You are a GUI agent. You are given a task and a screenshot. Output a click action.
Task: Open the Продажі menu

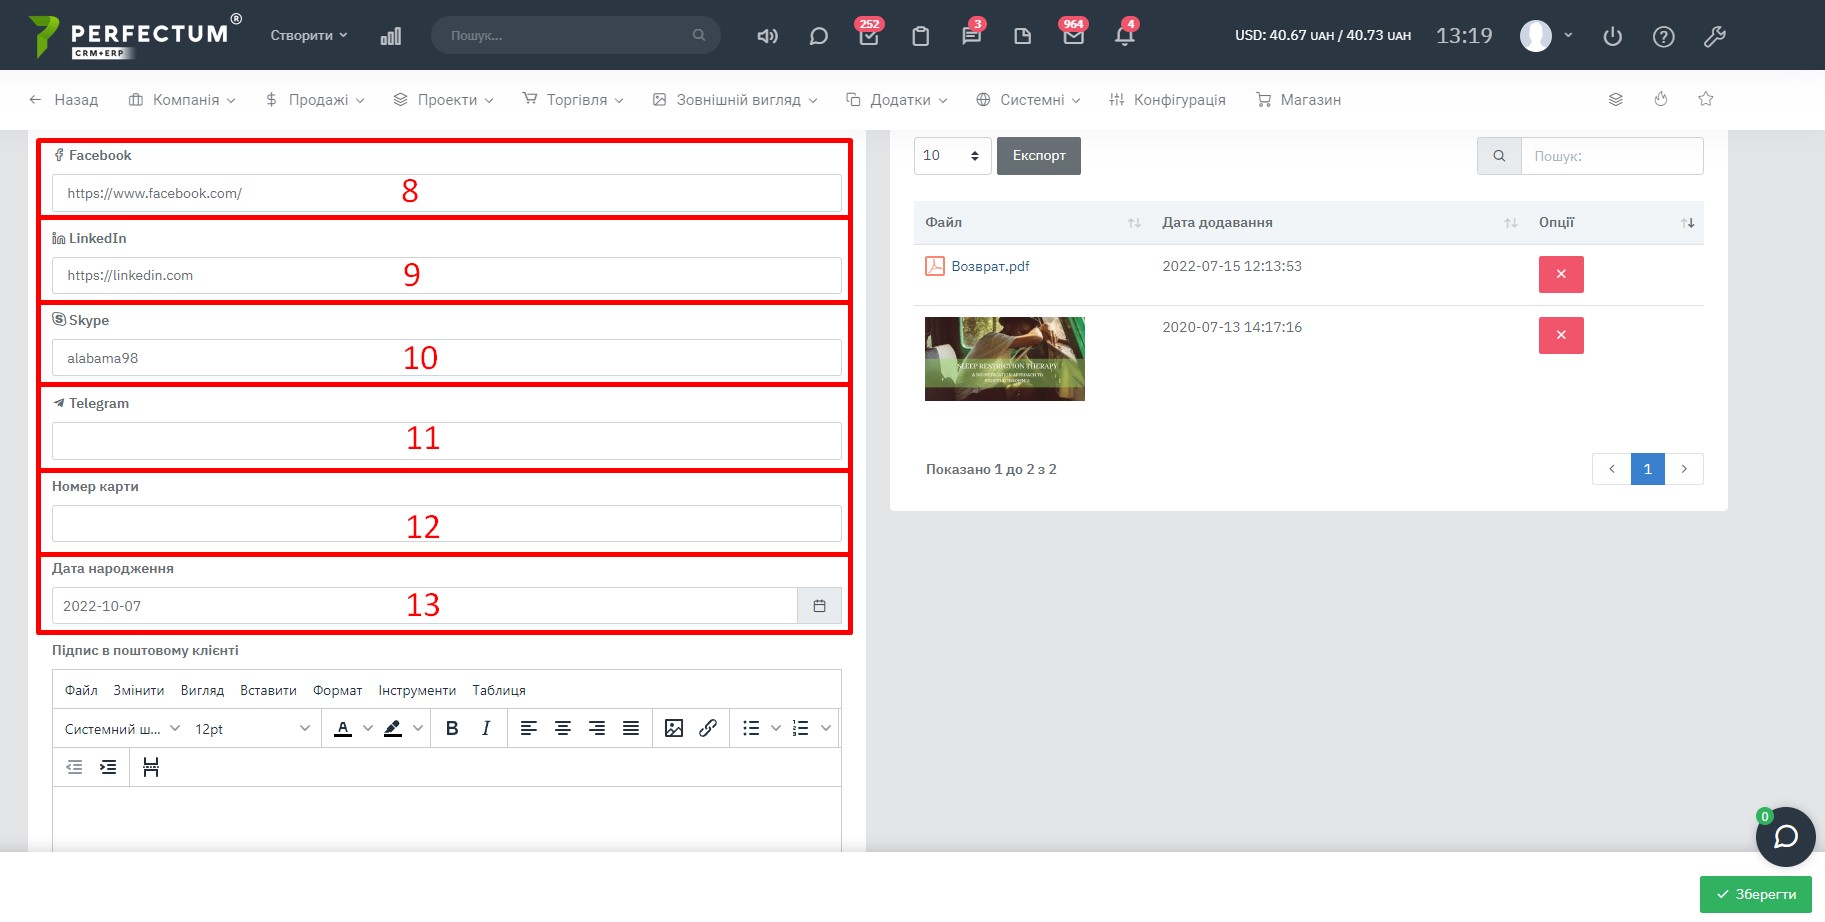(x=315, y=100)
